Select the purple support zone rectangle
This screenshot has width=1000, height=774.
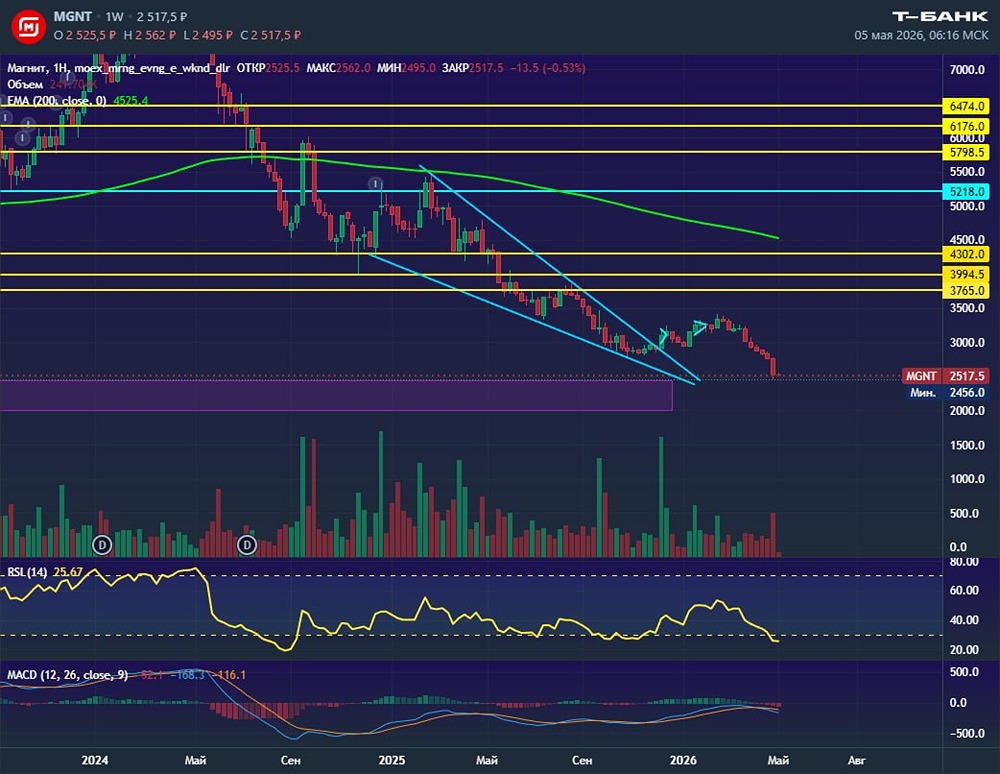click(336, 395)
